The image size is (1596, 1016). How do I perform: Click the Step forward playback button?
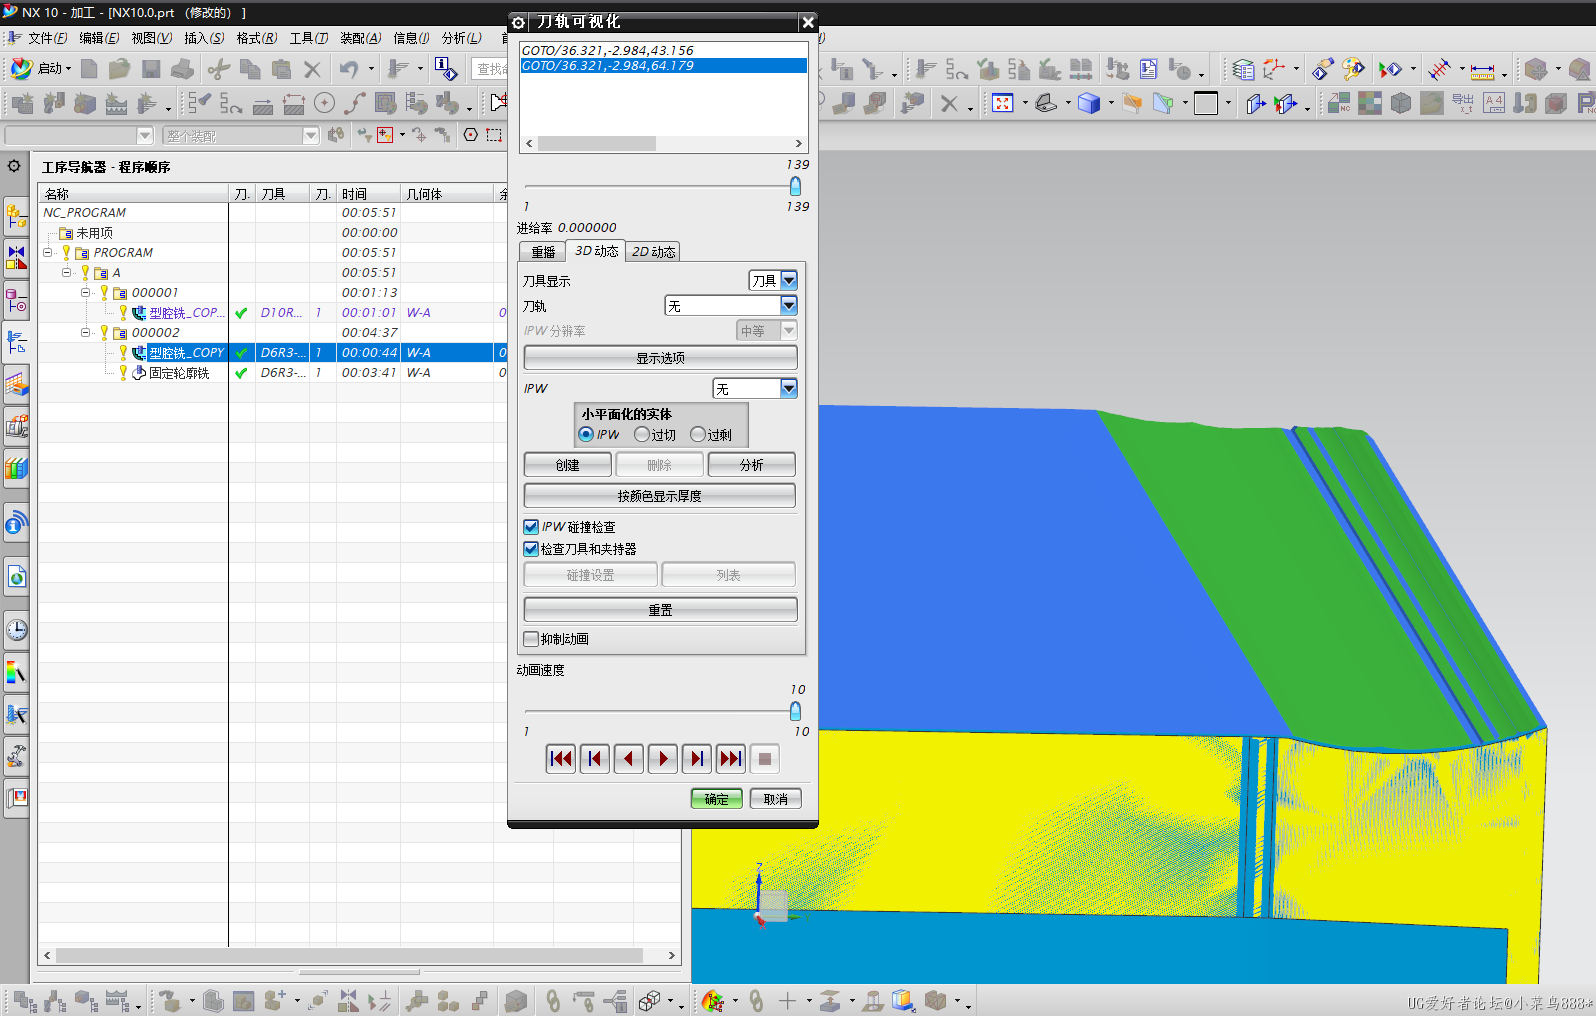[697, 759]
